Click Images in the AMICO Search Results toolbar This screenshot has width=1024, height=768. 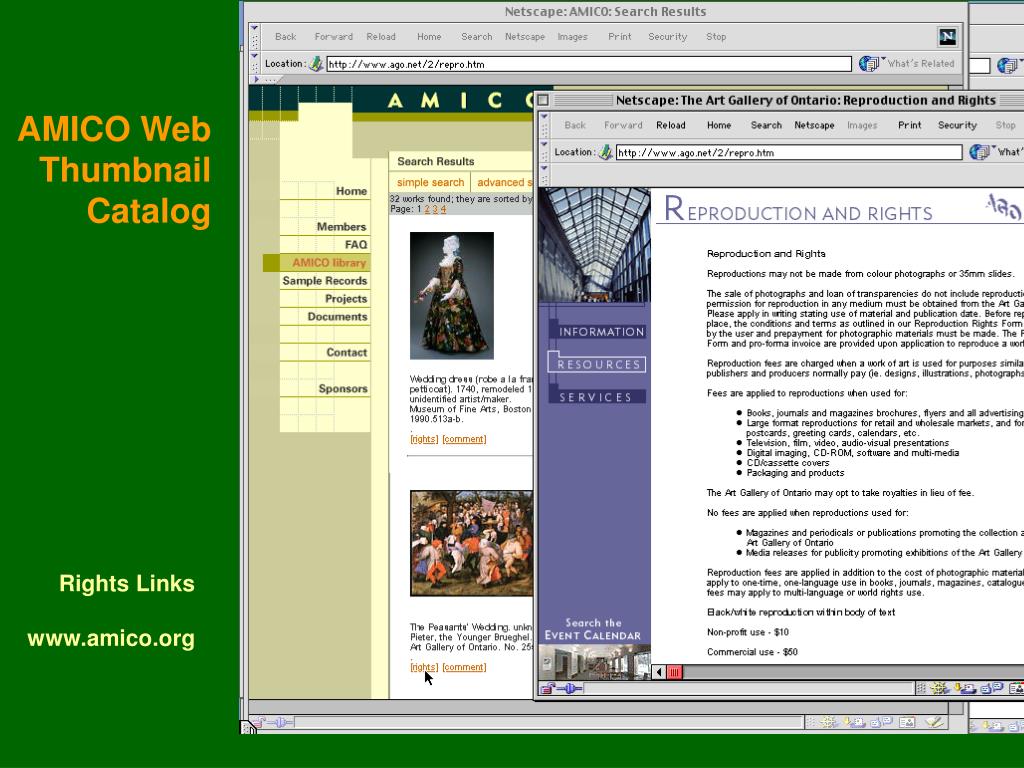pos(573,37)
